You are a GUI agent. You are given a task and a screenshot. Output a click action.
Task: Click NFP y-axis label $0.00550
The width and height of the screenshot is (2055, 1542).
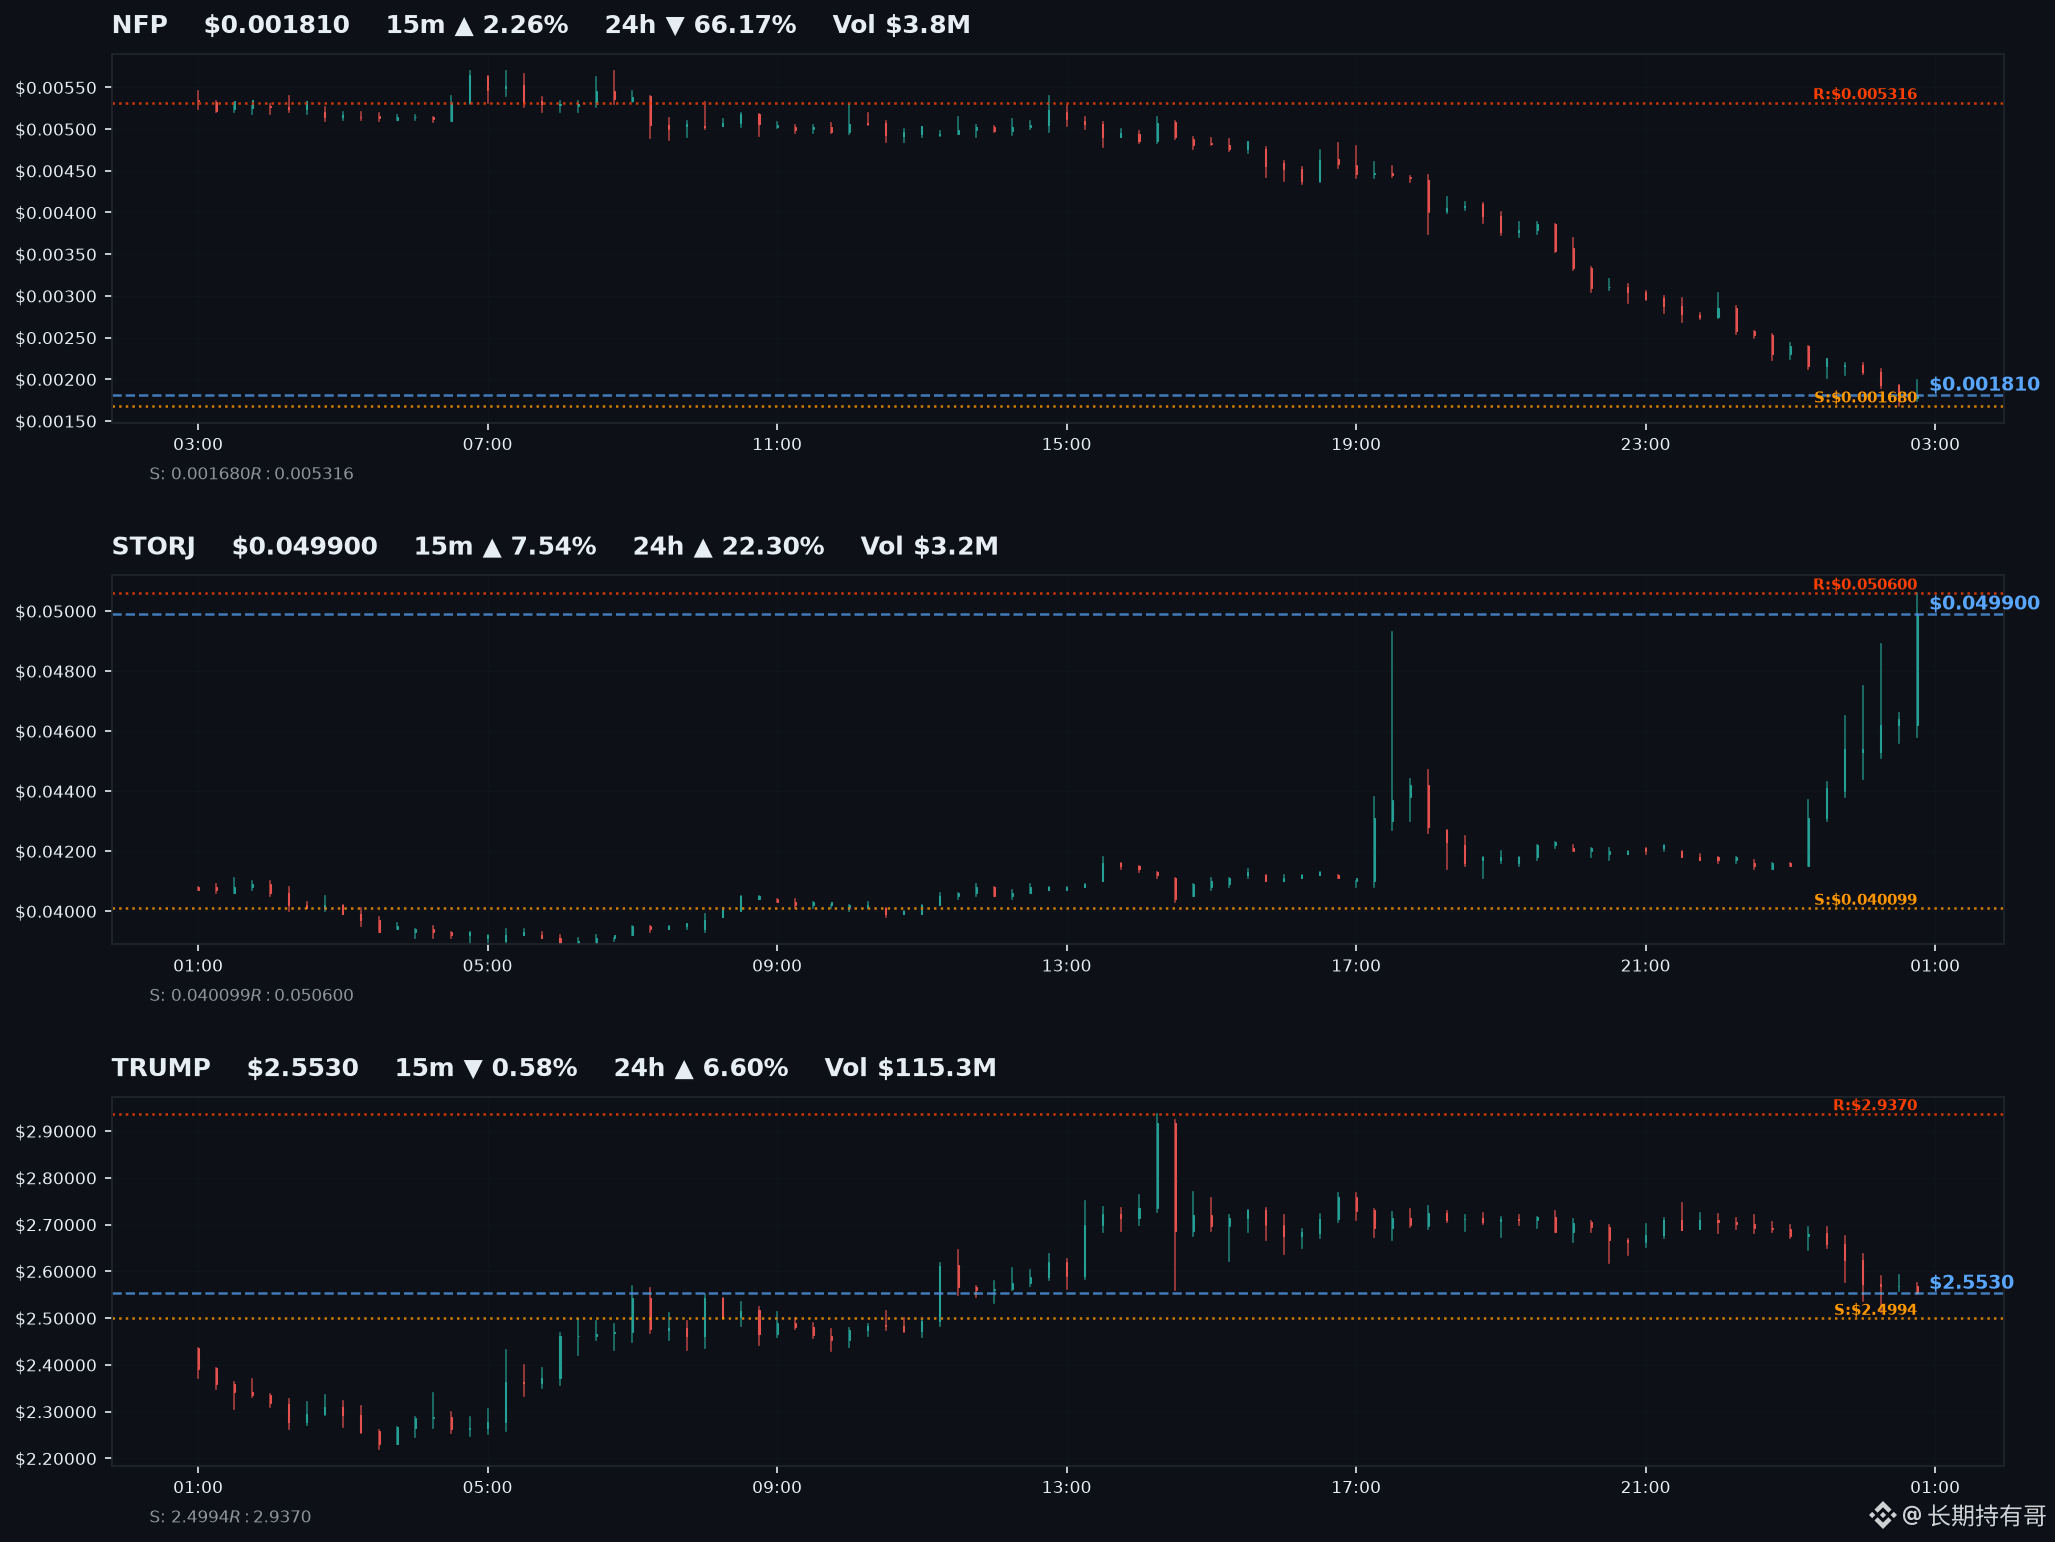[x=56, y=88]
